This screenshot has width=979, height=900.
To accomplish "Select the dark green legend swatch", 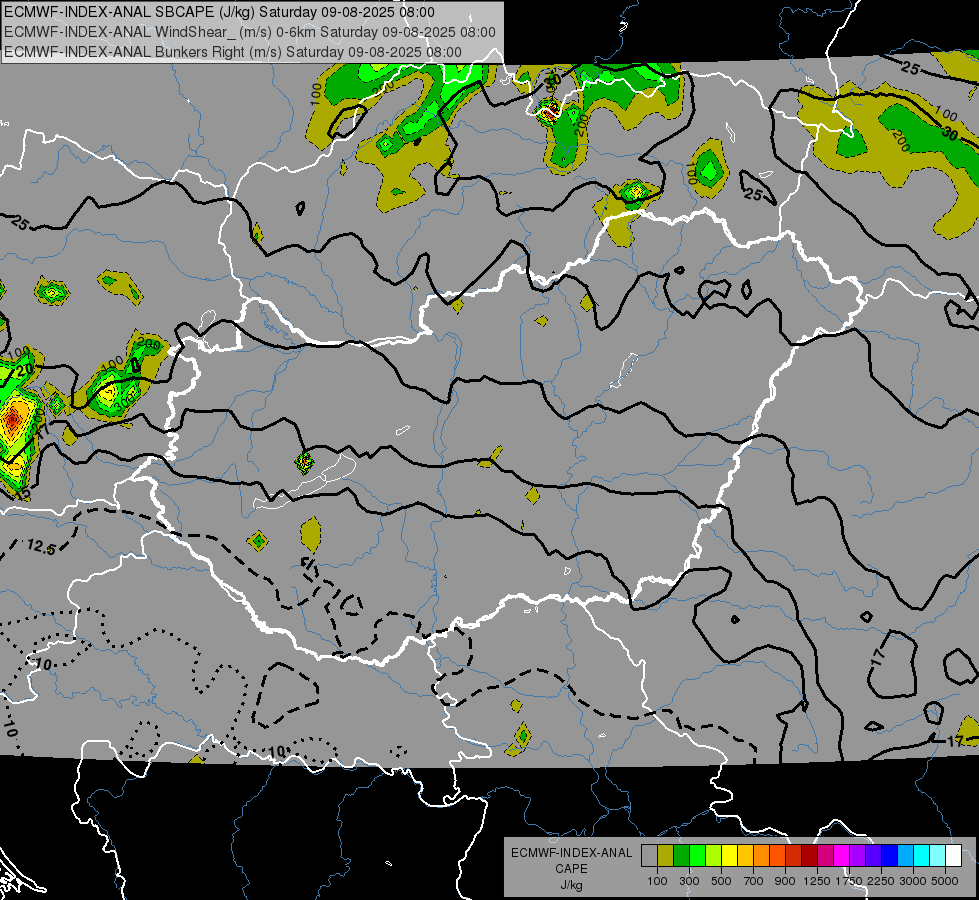I will pyautogui.click(x=681, y=855).
